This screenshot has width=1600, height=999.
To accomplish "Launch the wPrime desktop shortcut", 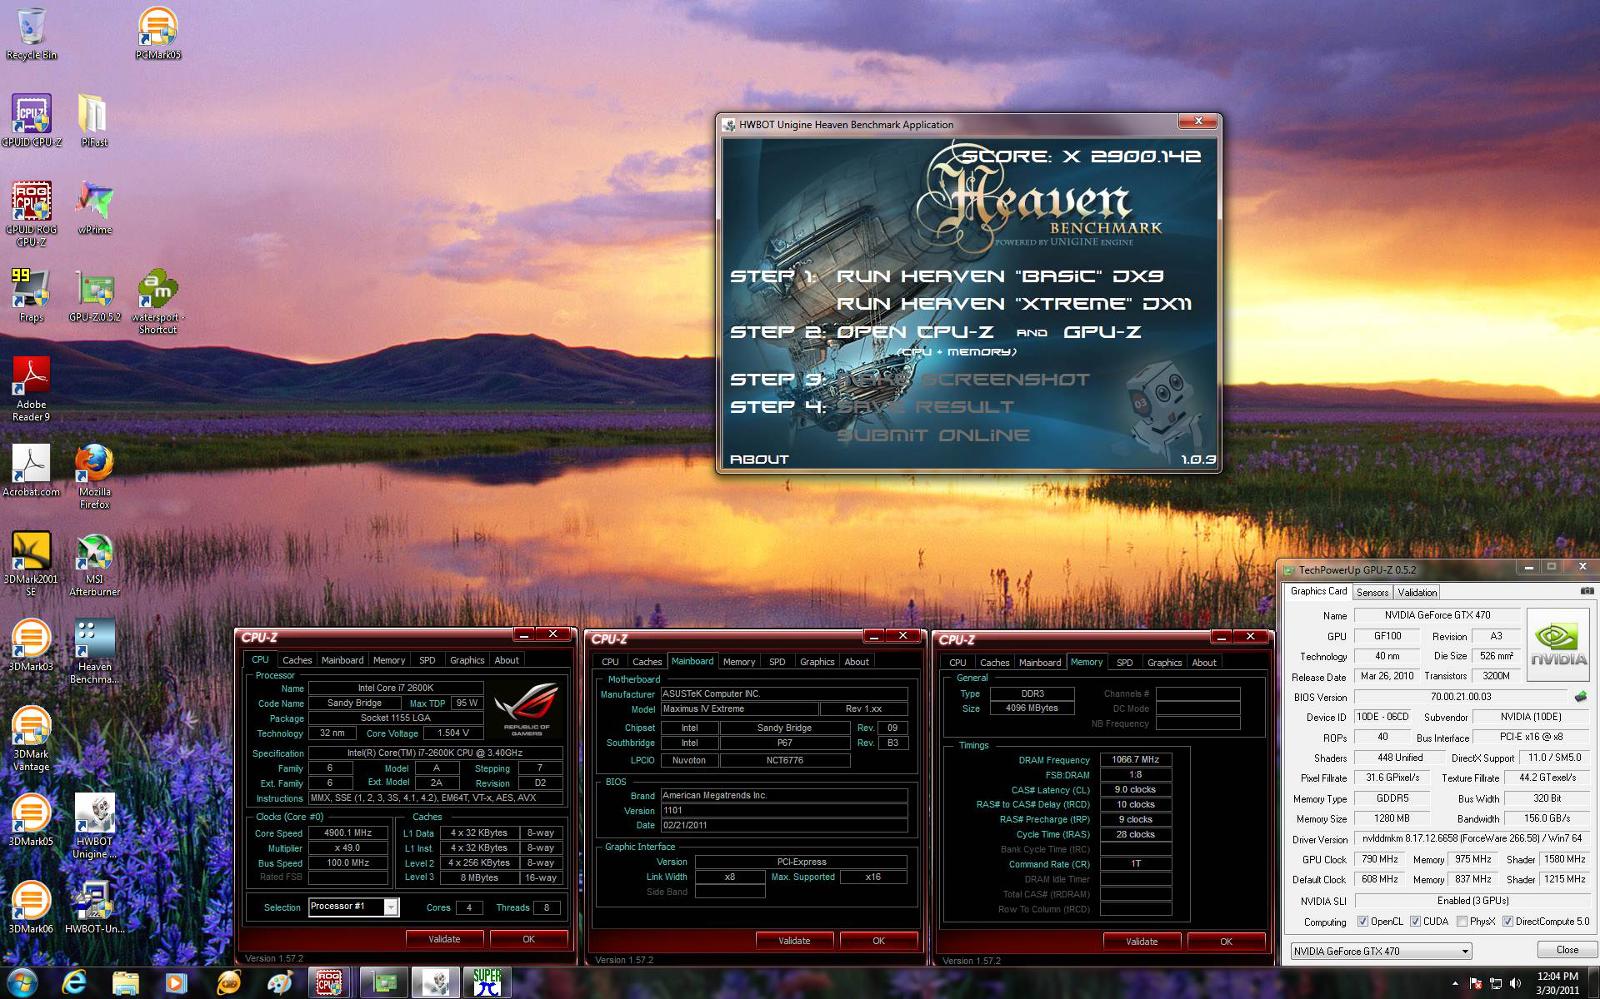I will coord(94,208).
